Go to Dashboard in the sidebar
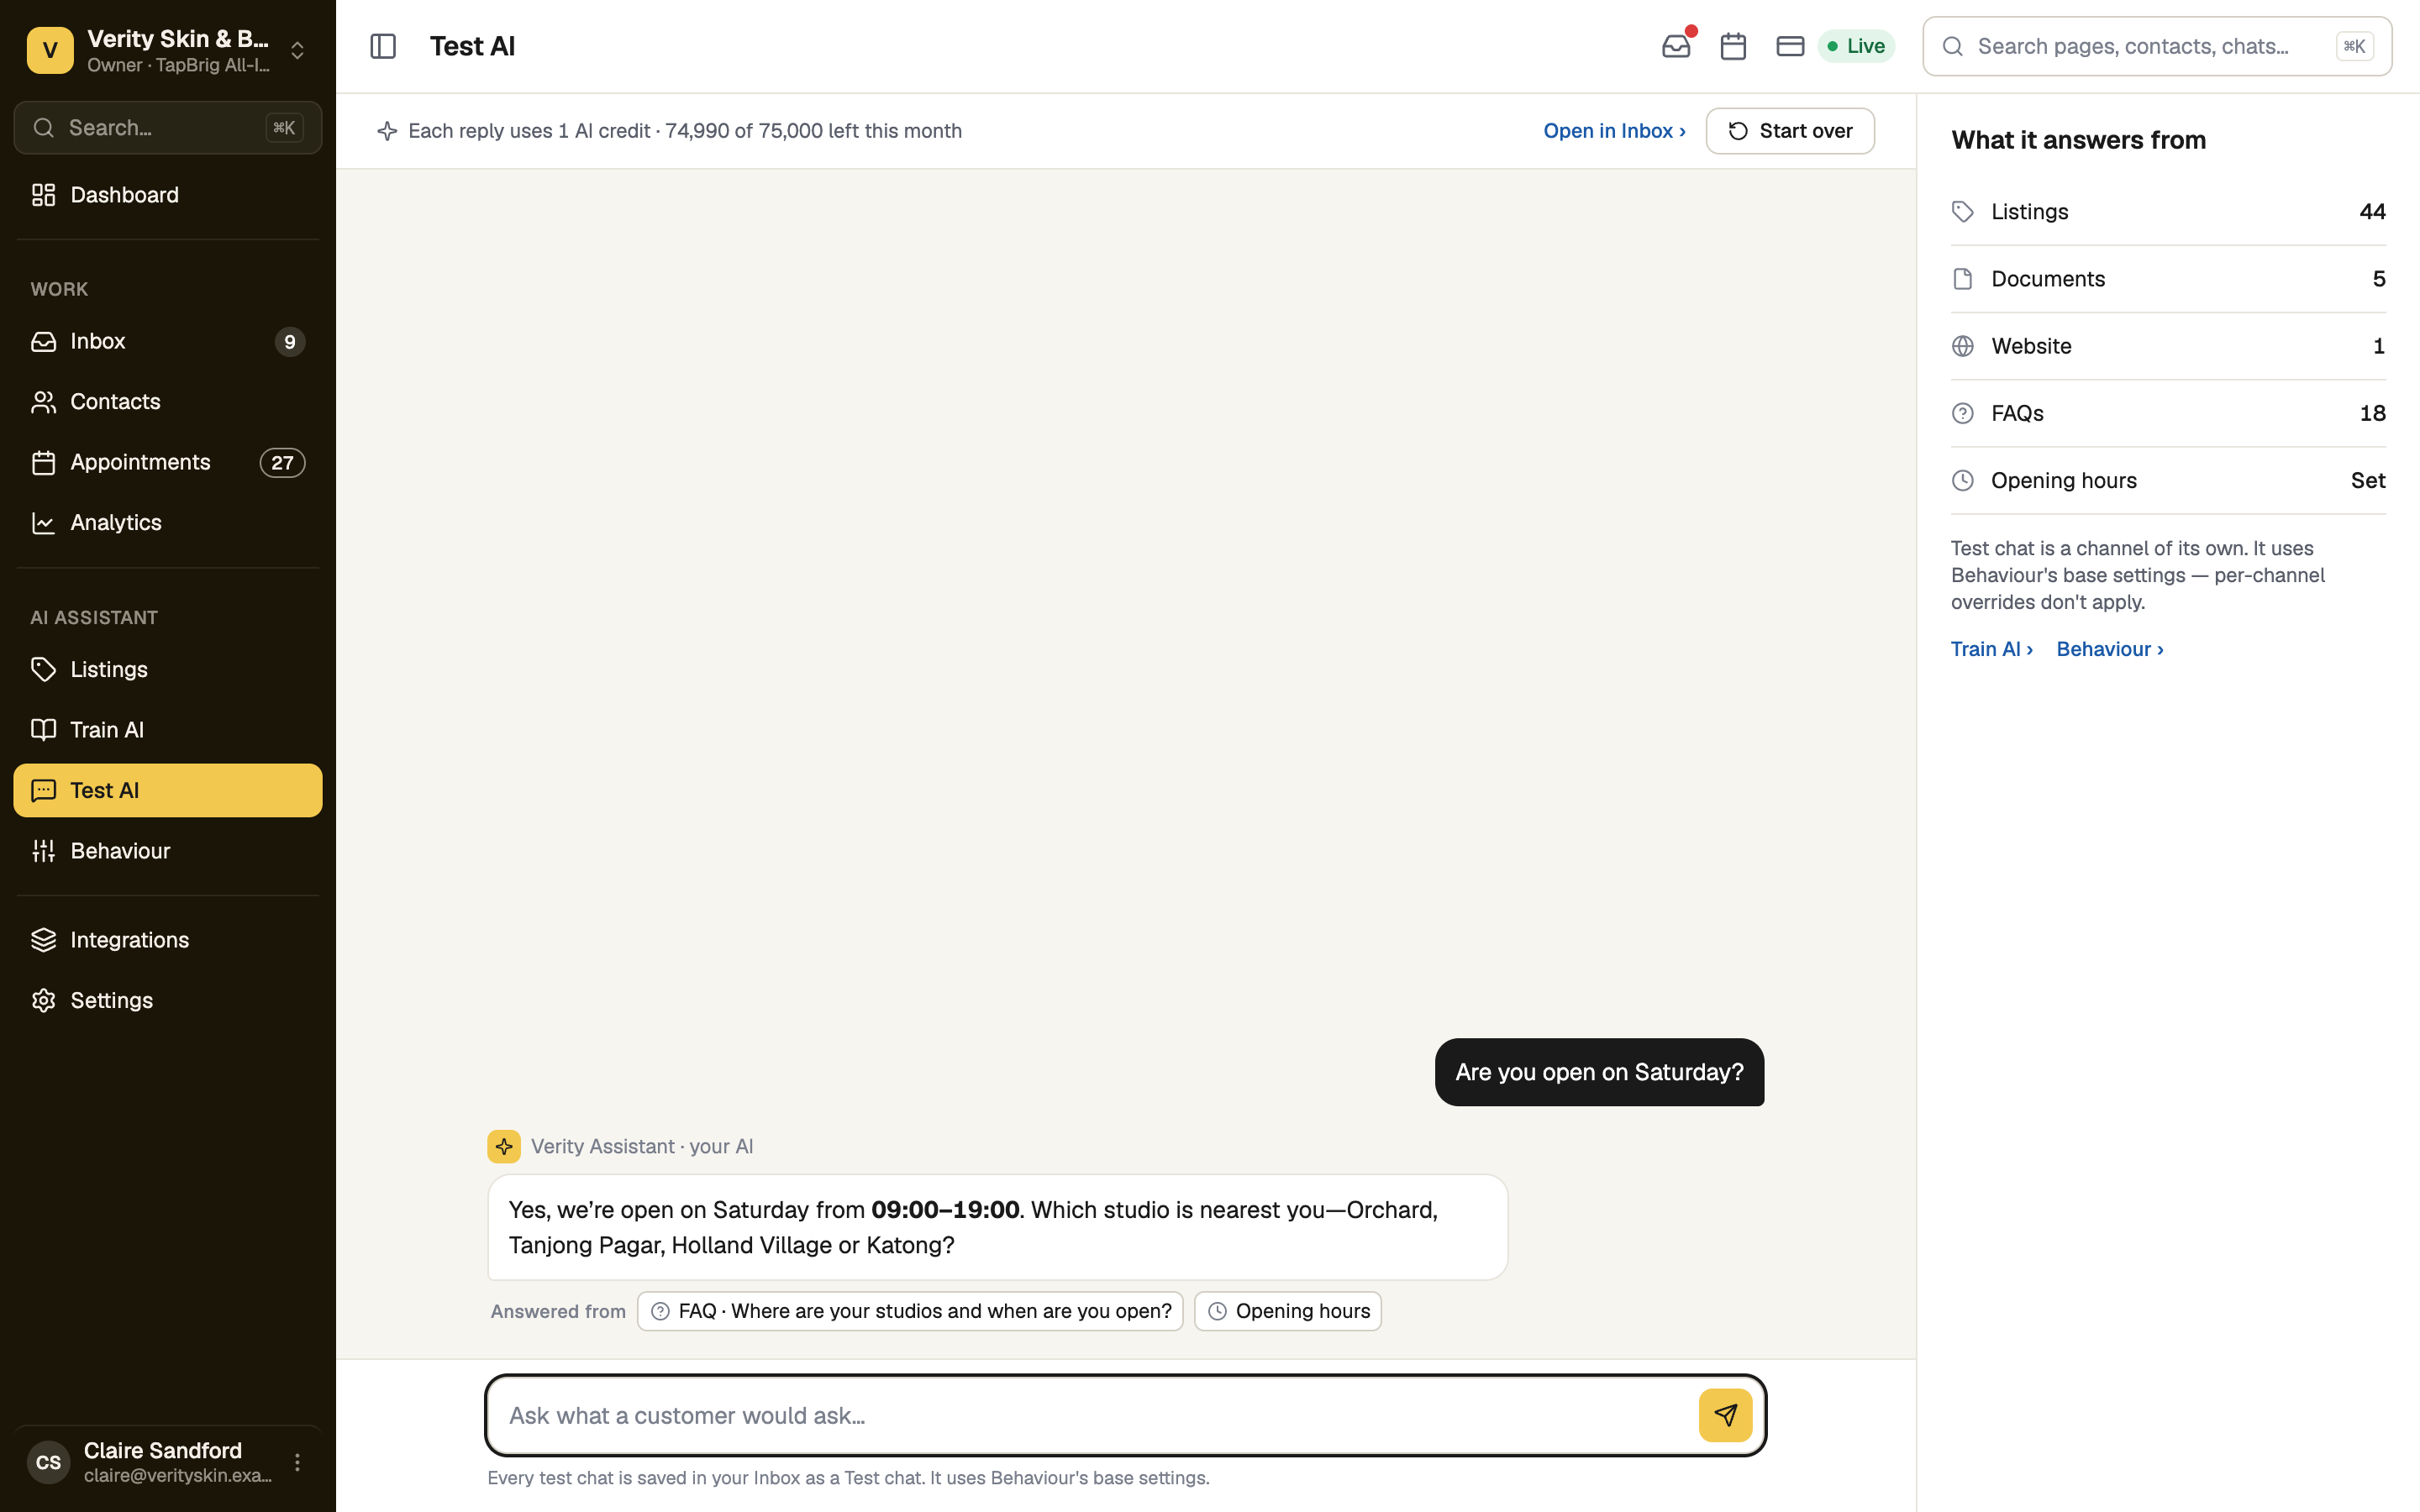Image resolution: width=2420 pixels, height=1512 pixels. [x=168, y=195]
